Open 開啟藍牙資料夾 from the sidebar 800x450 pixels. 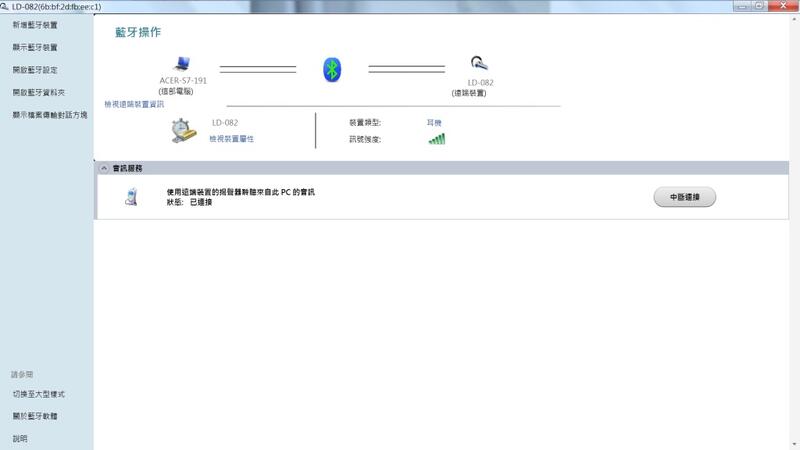(x=37, y=92)
